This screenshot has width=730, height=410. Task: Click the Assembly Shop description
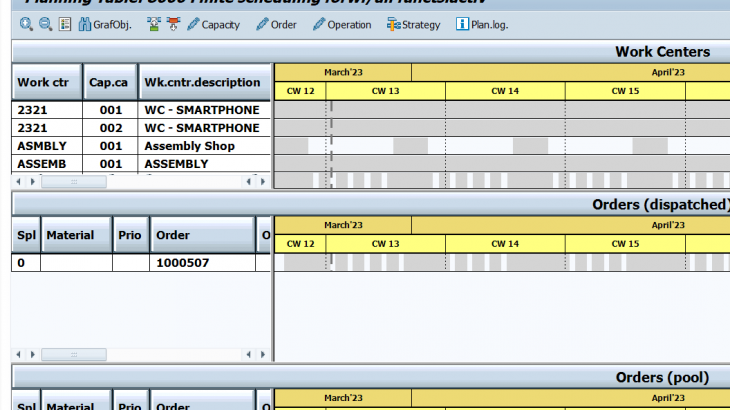[204, 146]
